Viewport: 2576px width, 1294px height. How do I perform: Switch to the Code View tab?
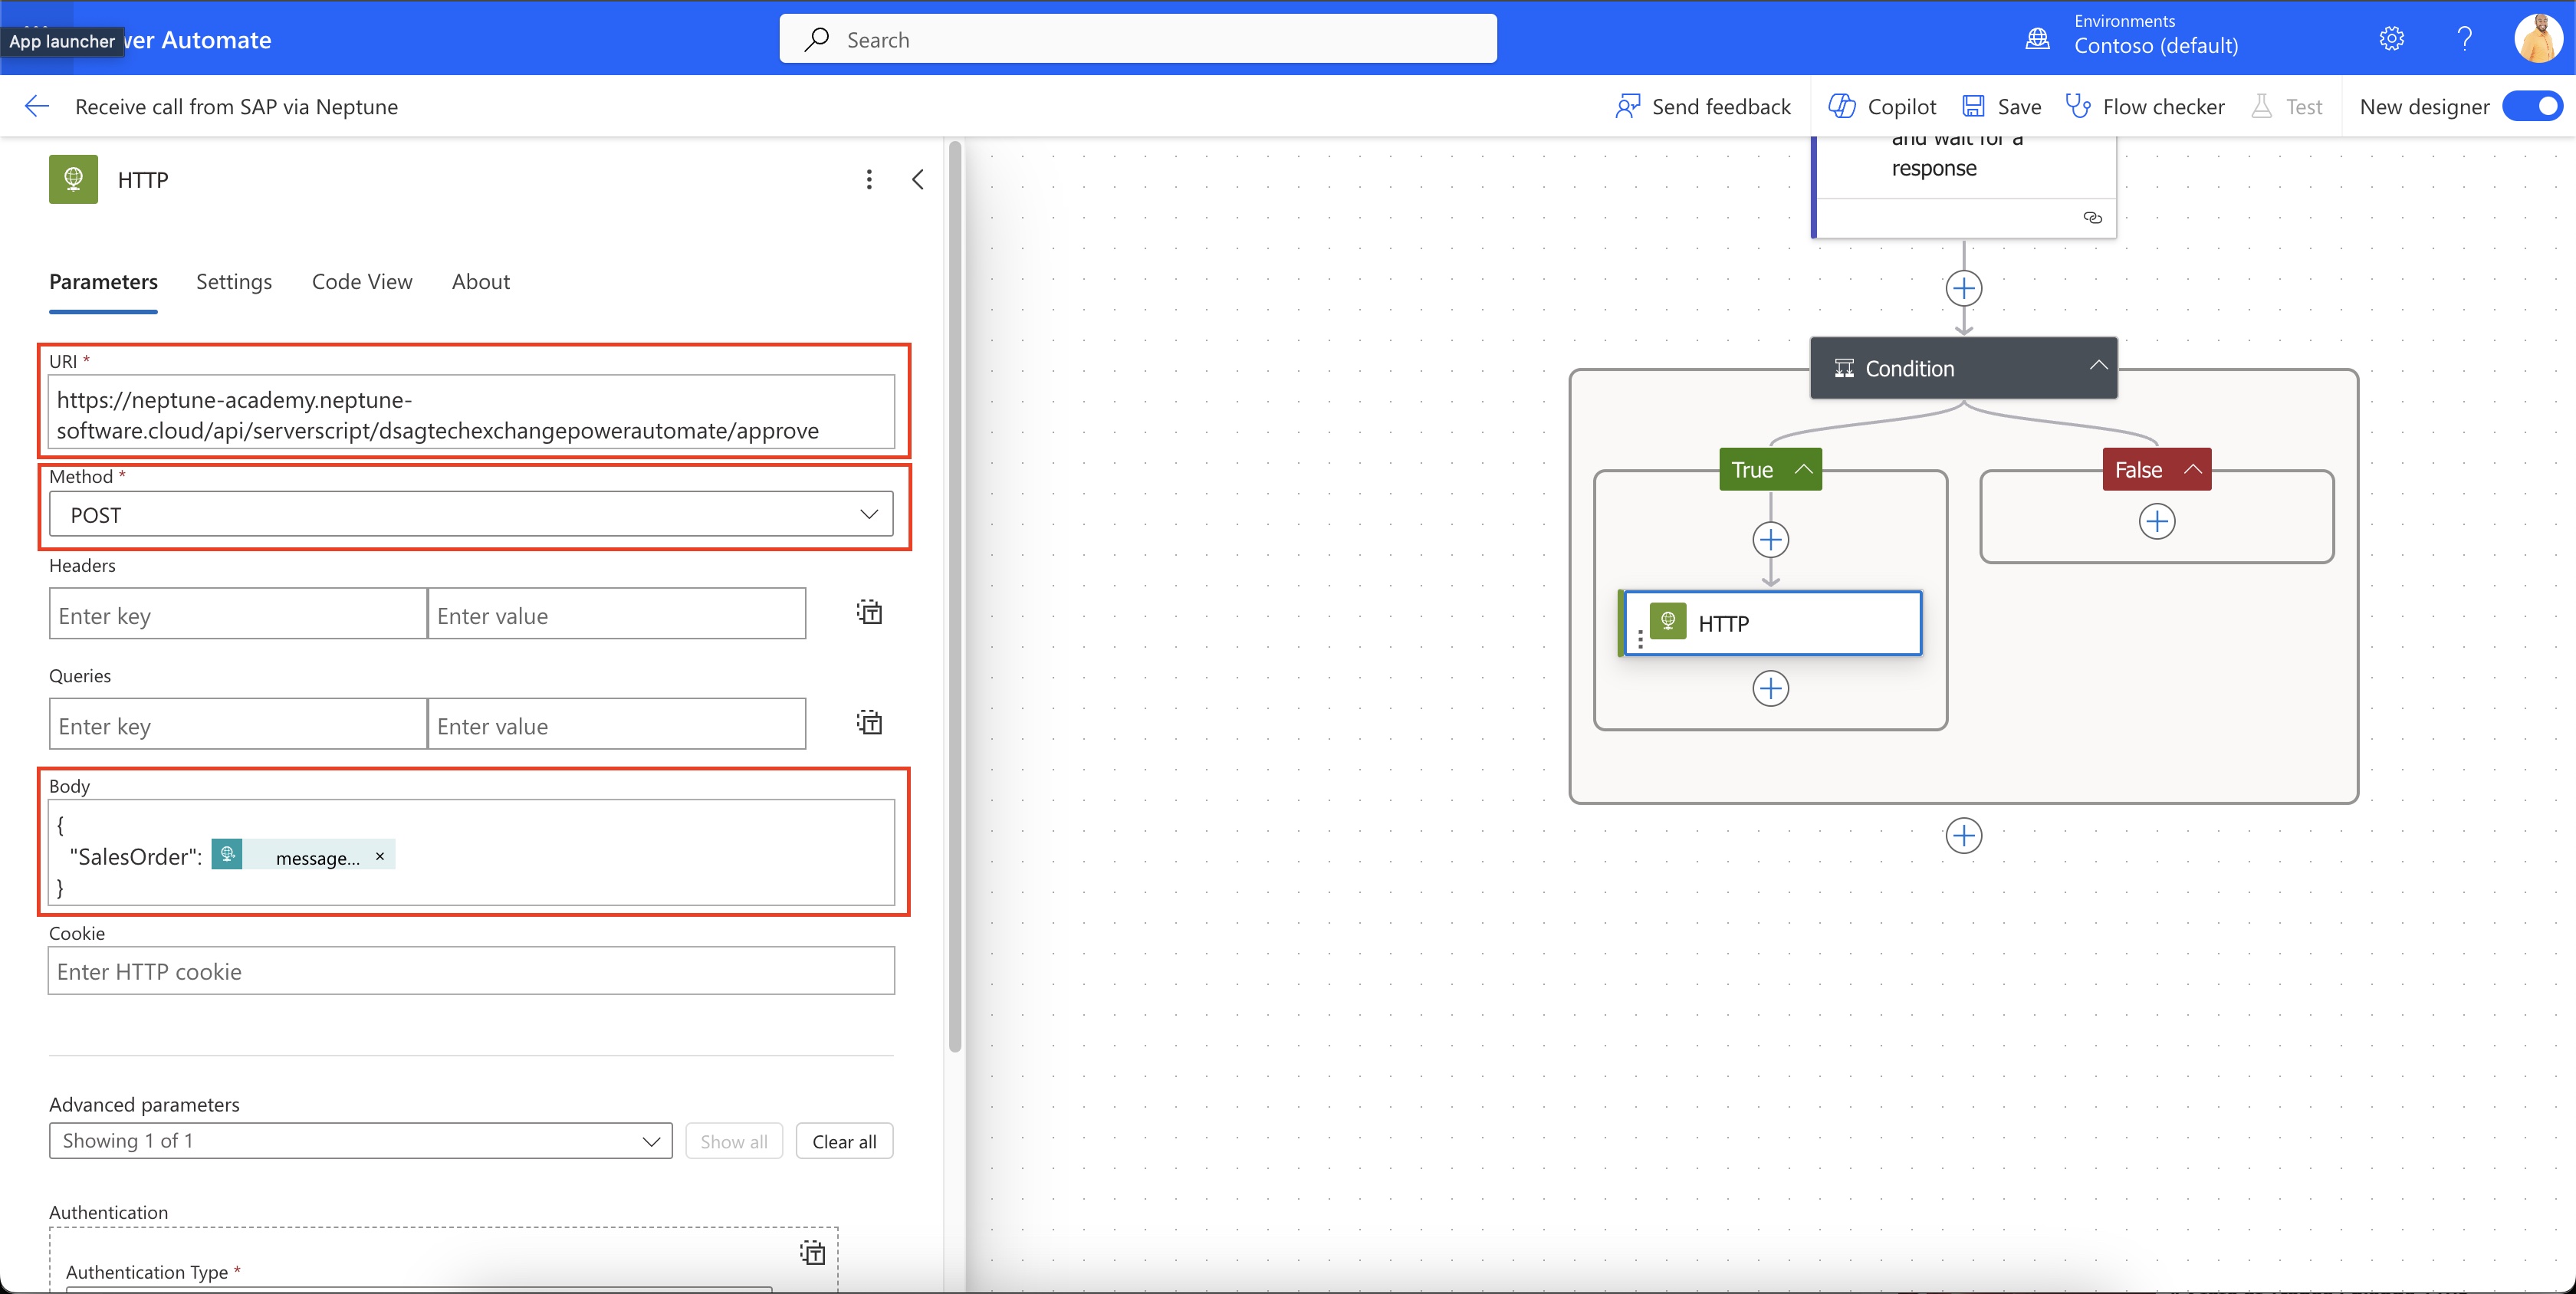click(x=362, y=282)
